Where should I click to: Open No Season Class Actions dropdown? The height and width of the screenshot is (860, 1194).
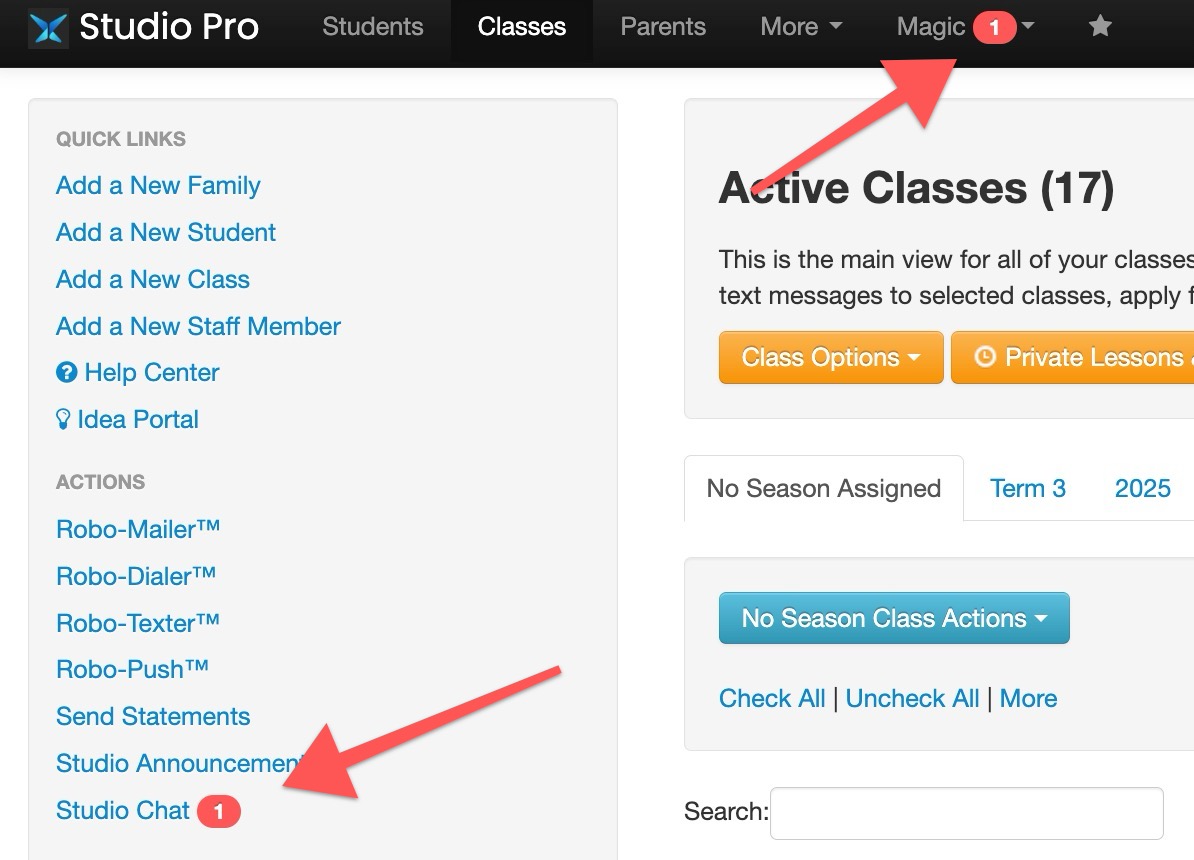(894, 618)
